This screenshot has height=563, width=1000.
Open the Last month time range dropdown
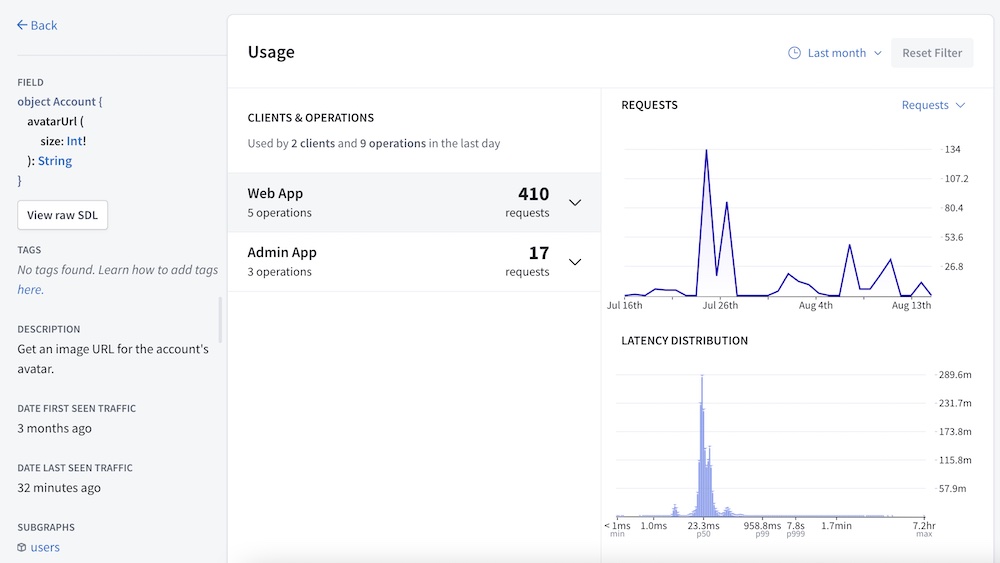(835, 53)
